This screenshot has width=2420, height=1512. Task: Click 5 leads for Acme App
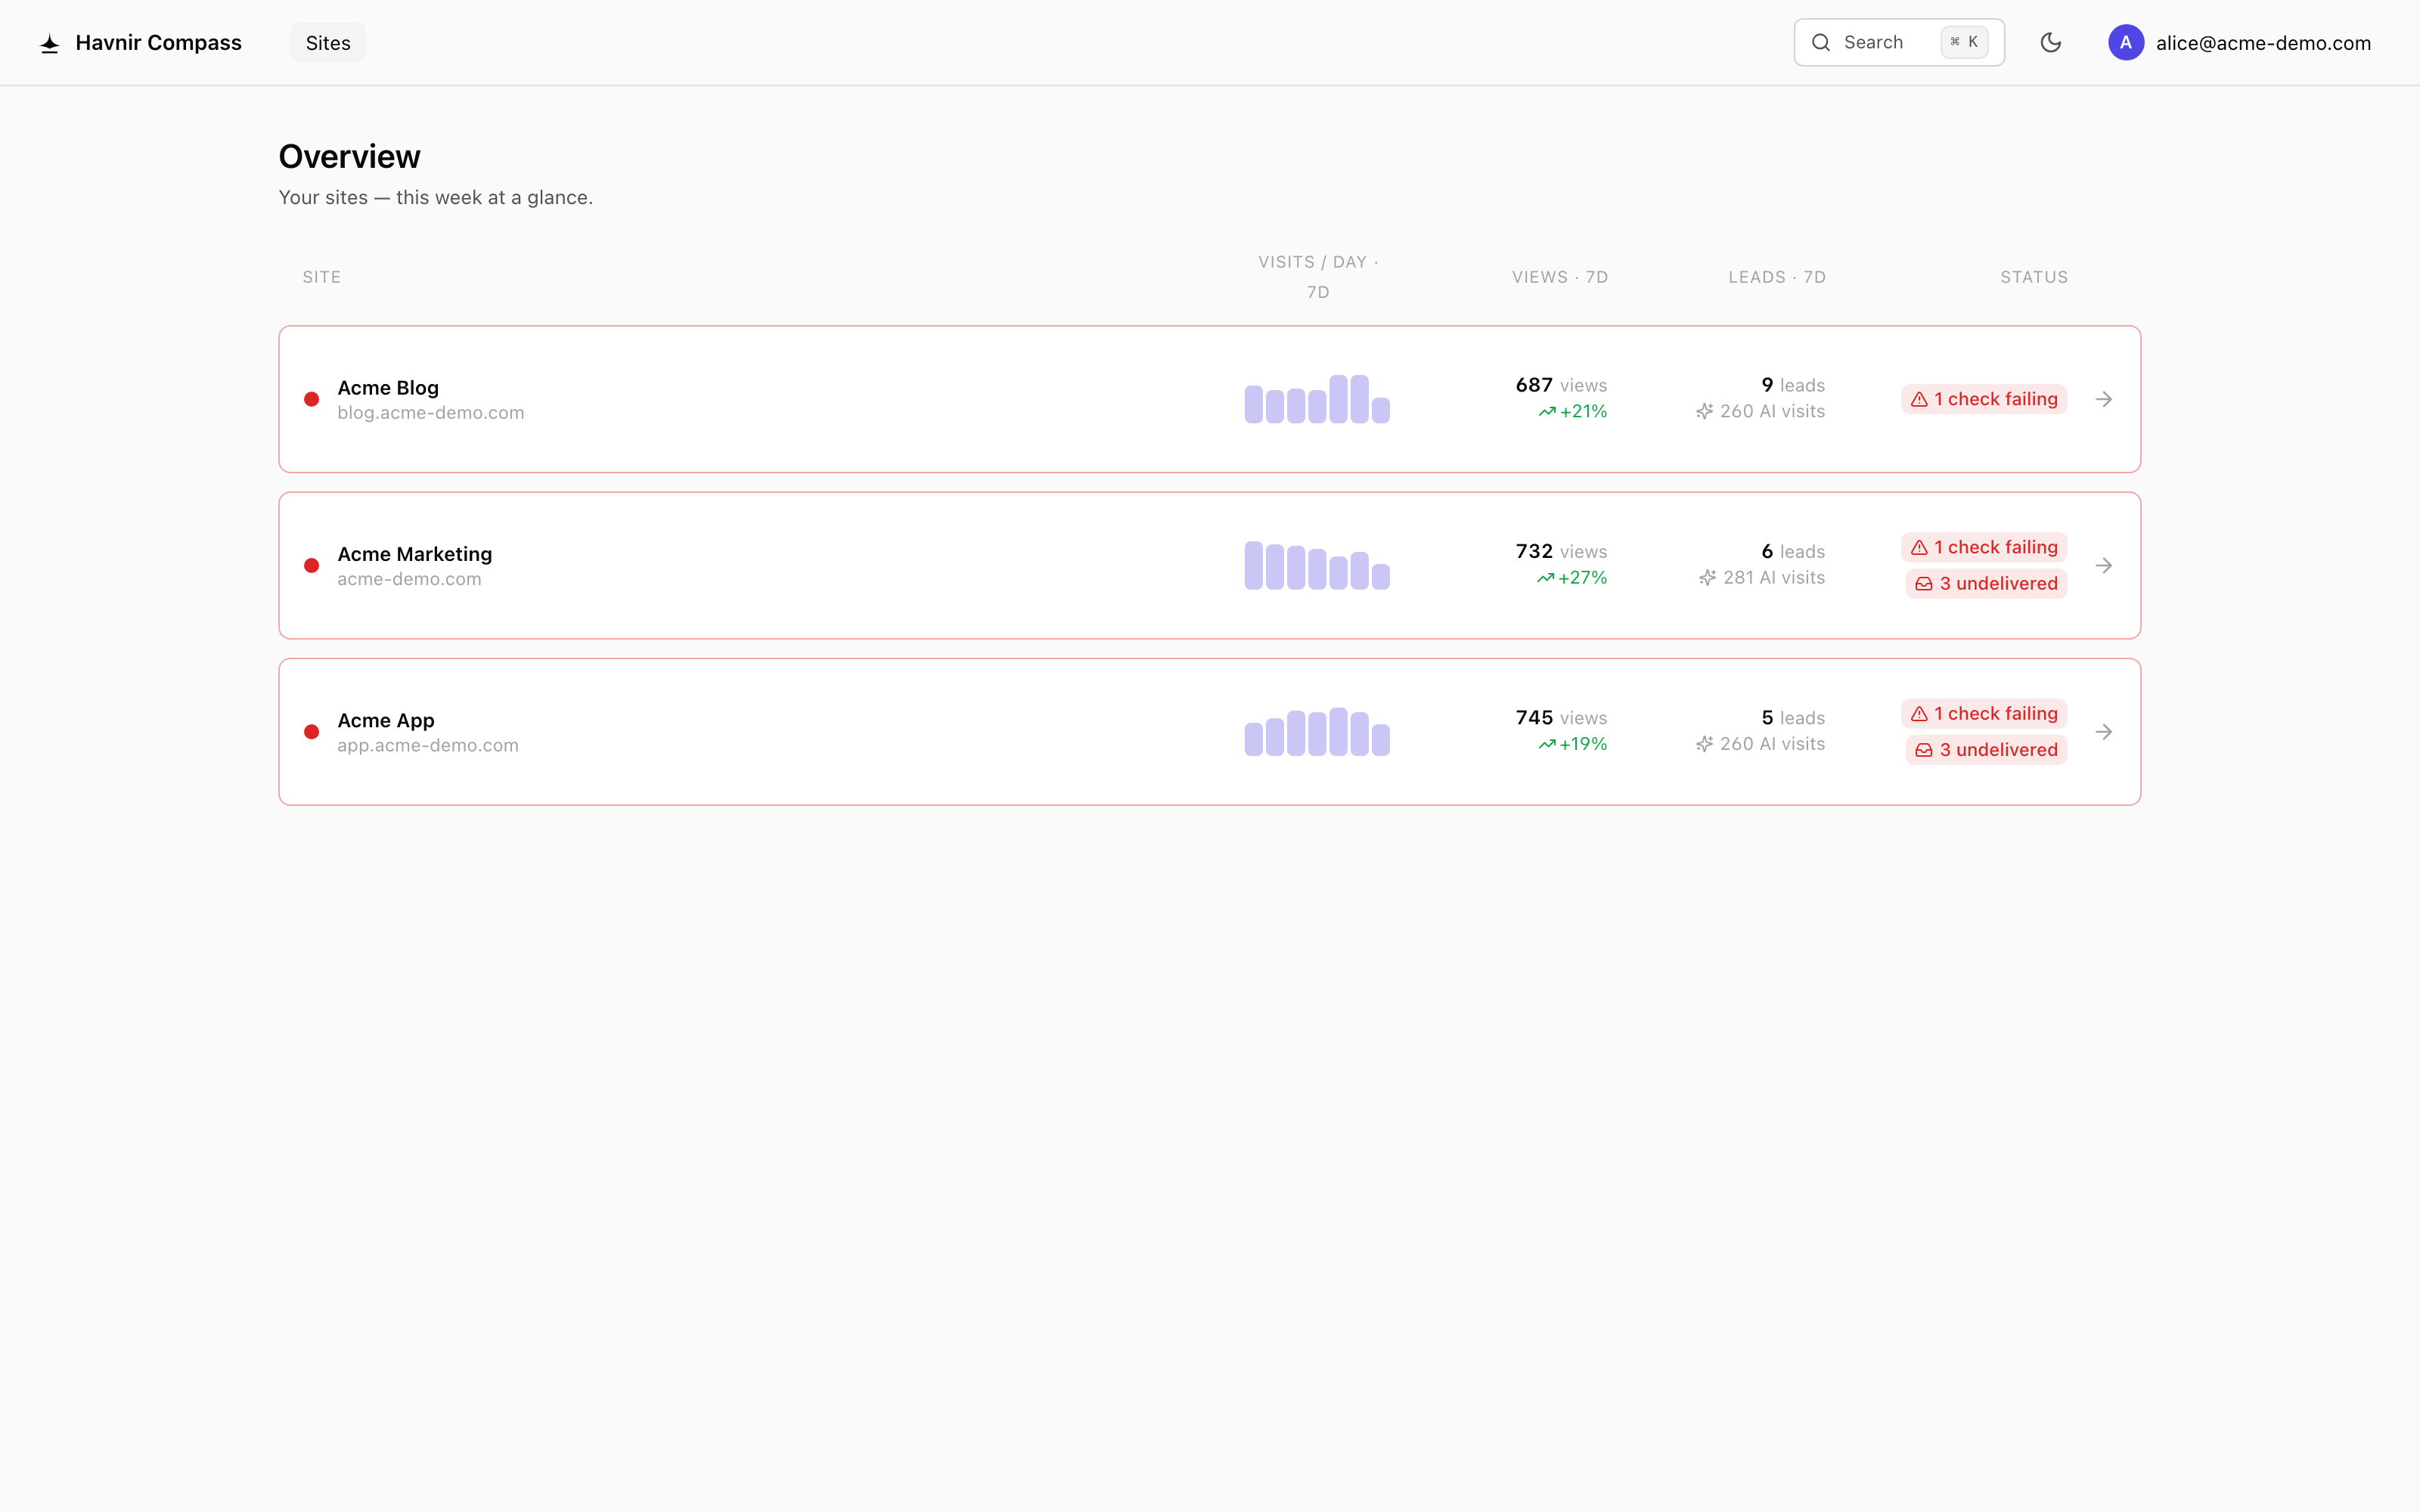[1793, 718]
